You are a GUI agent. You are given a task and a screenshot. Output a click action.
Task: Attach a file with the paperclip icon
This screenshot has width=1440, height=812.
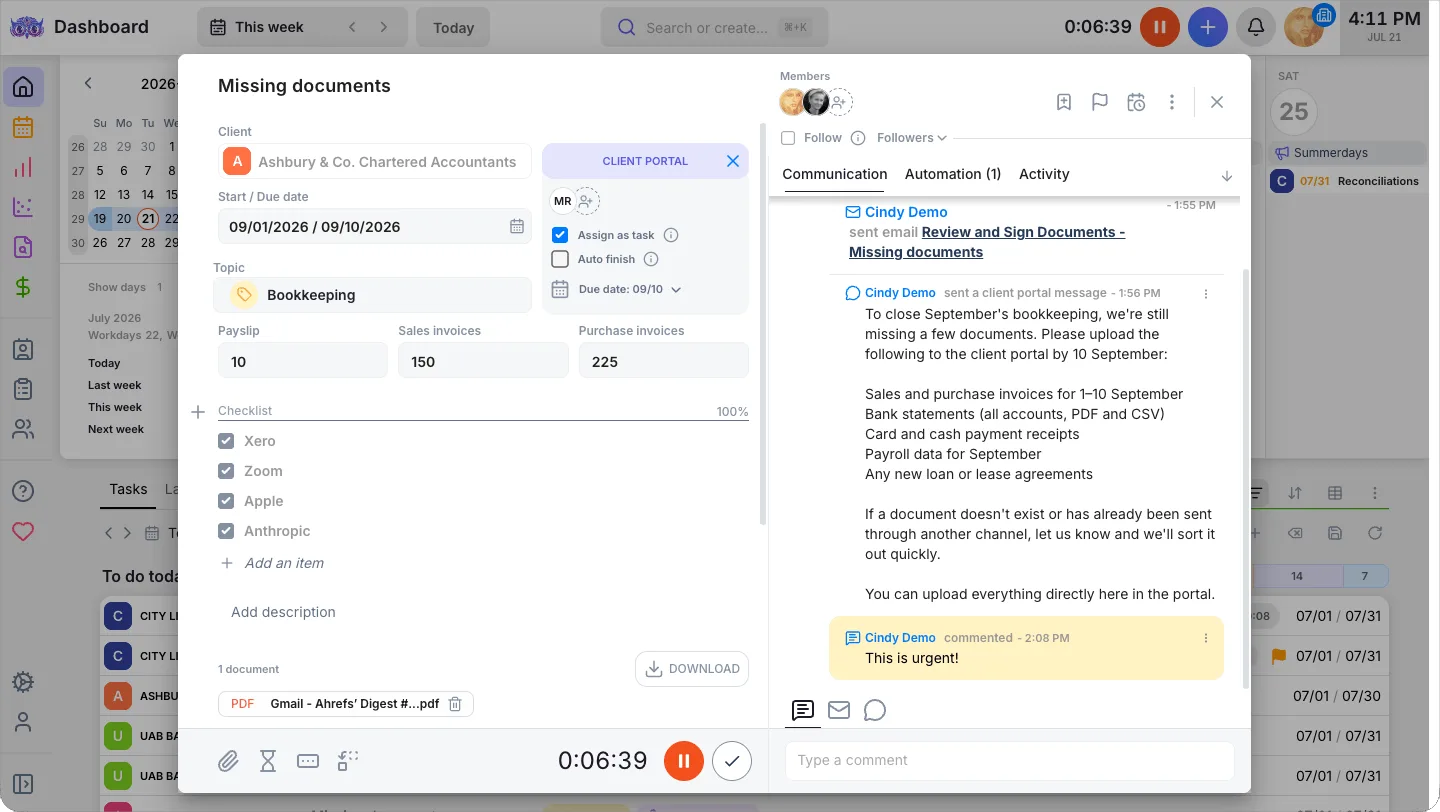coord(228,761)
